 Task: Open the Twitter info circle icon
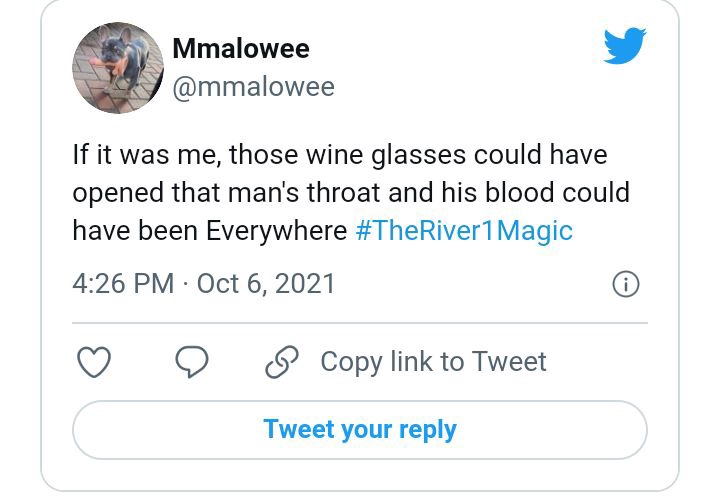tap(625, 284)
